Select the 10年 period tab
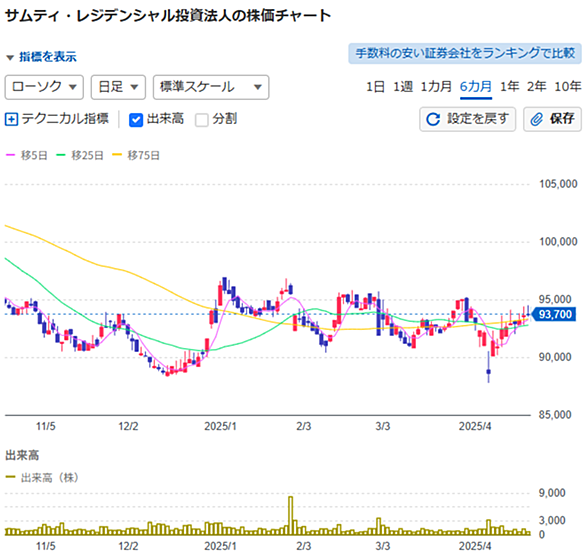 [568, 87]
